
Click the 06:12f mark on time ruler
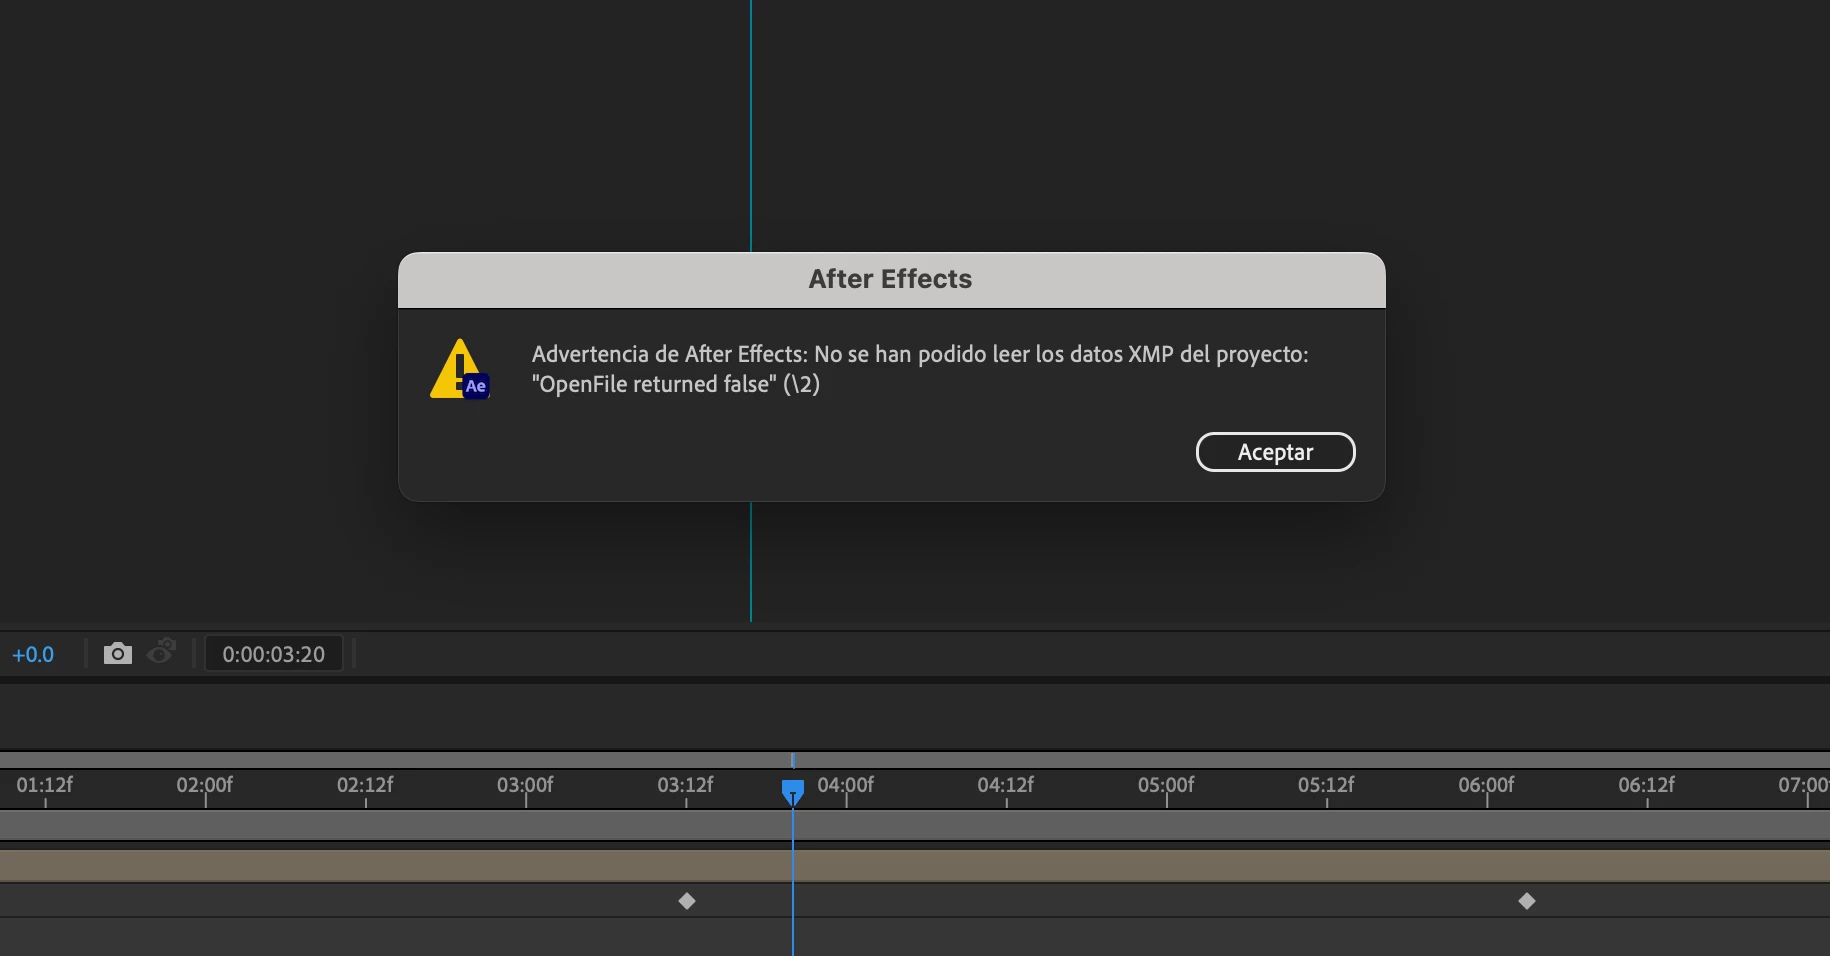click(x=1646, y=785)
